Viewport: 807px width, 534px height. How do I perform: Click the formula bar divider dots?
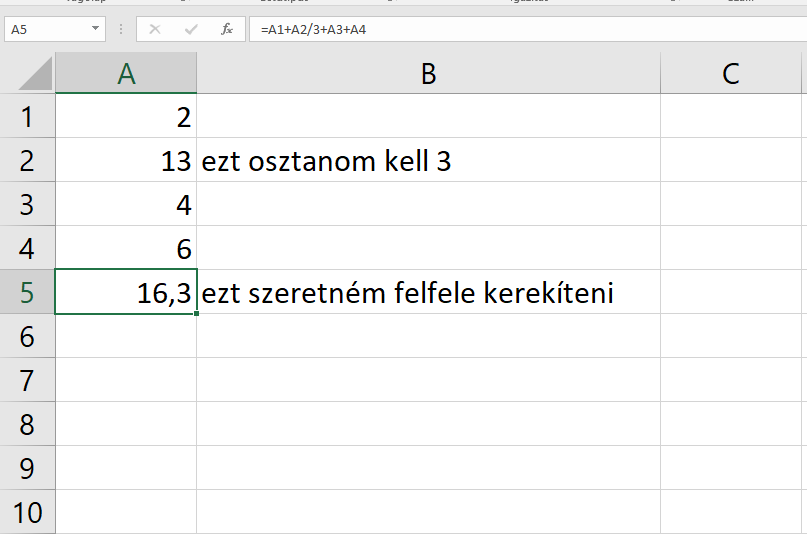(121, 29)
